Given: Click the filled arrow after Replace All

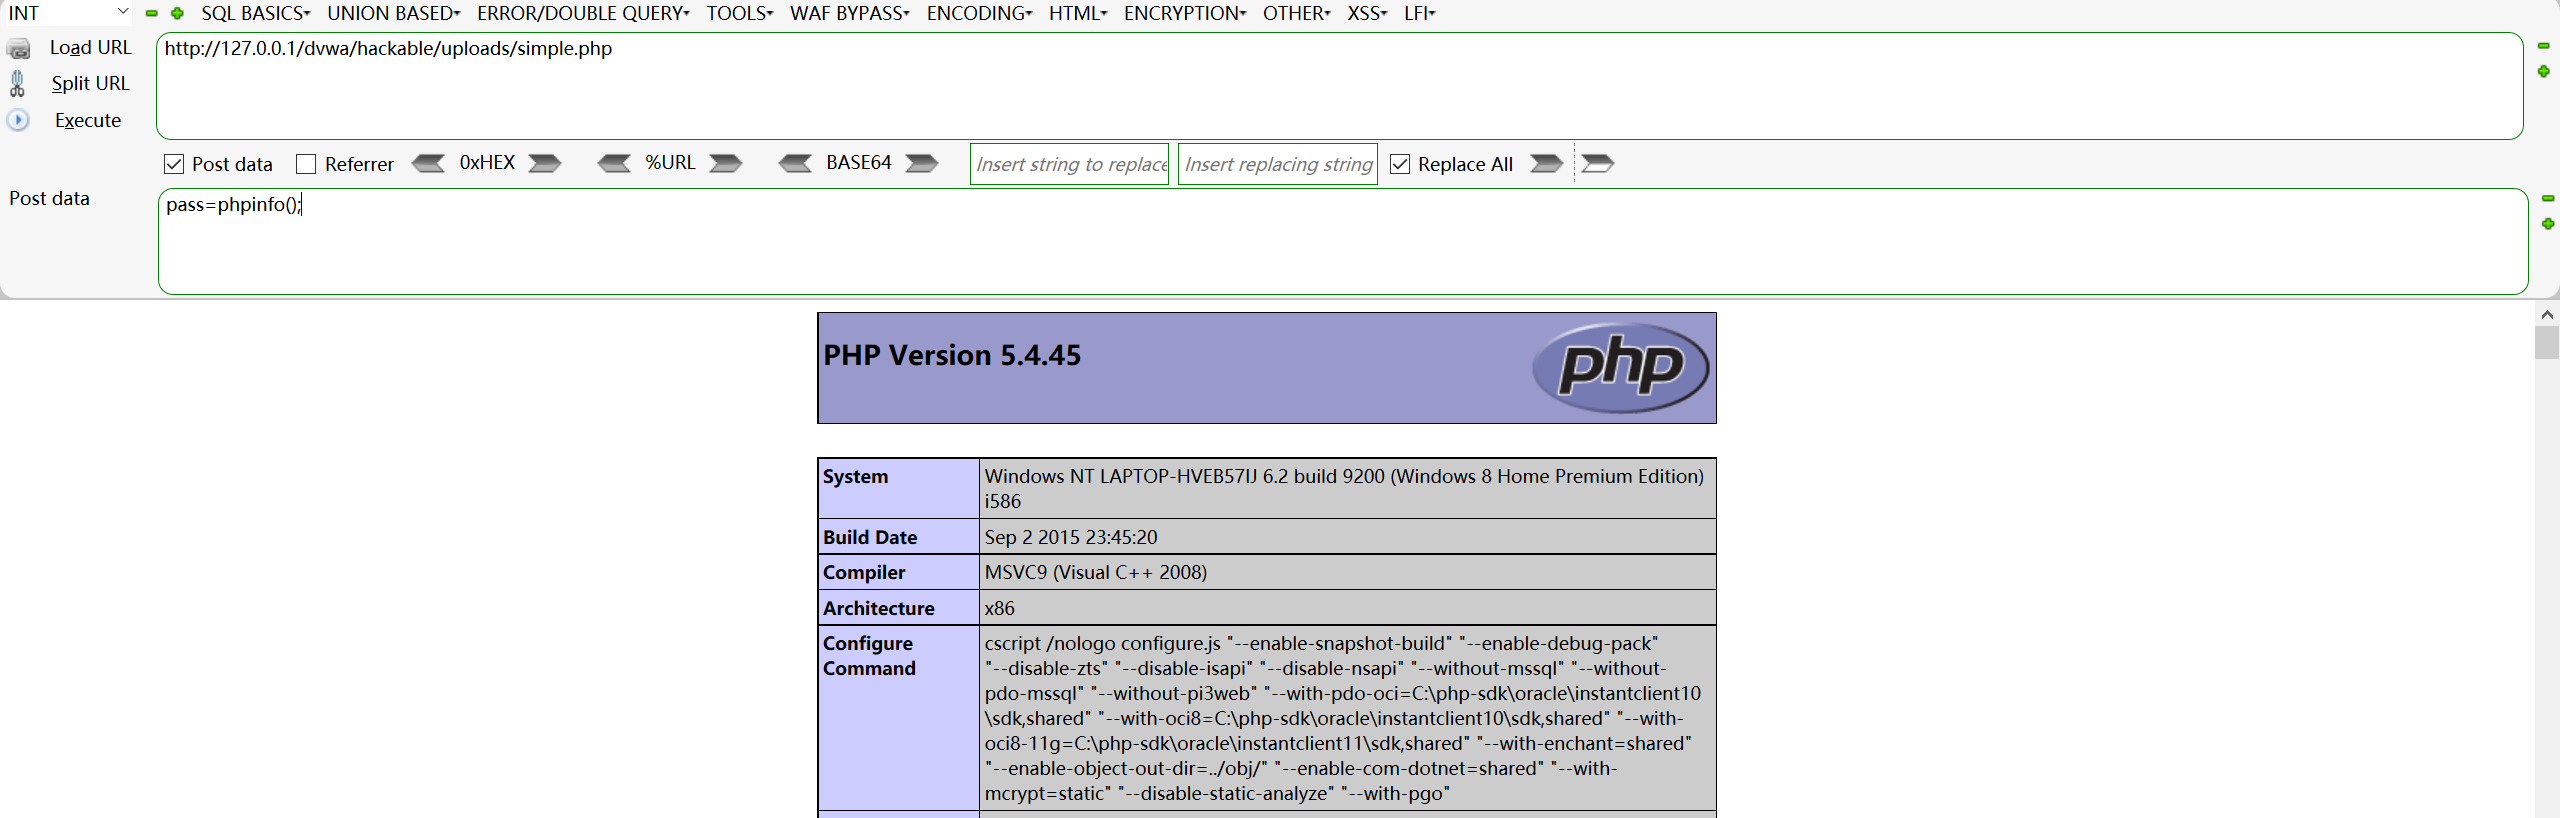Looking at the screenshot, I should click(x=1546, y=163).
